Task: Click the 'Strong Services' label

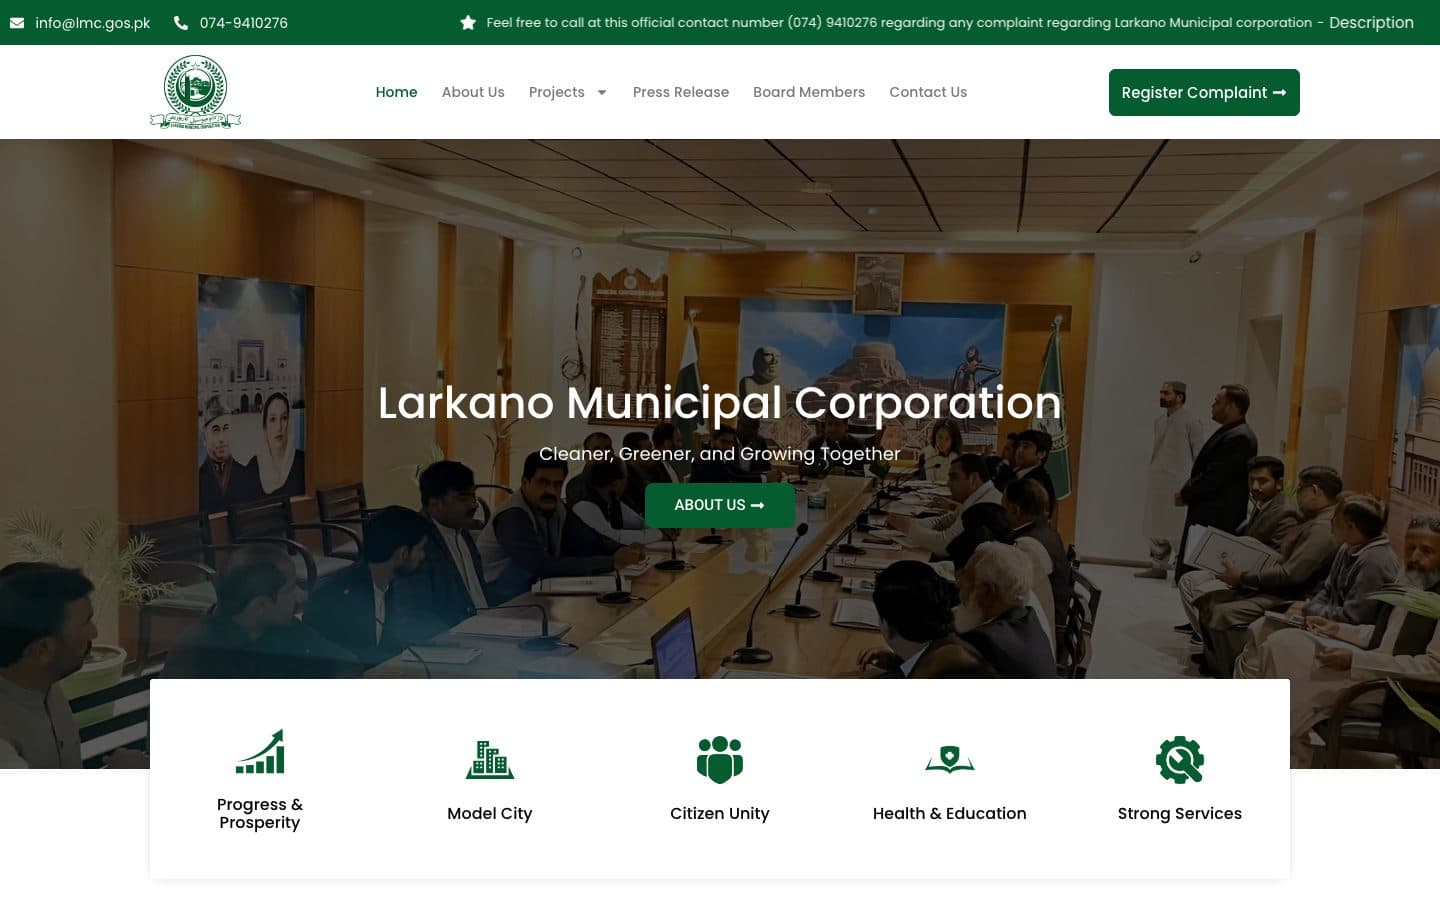Action: coord(1180,813)
